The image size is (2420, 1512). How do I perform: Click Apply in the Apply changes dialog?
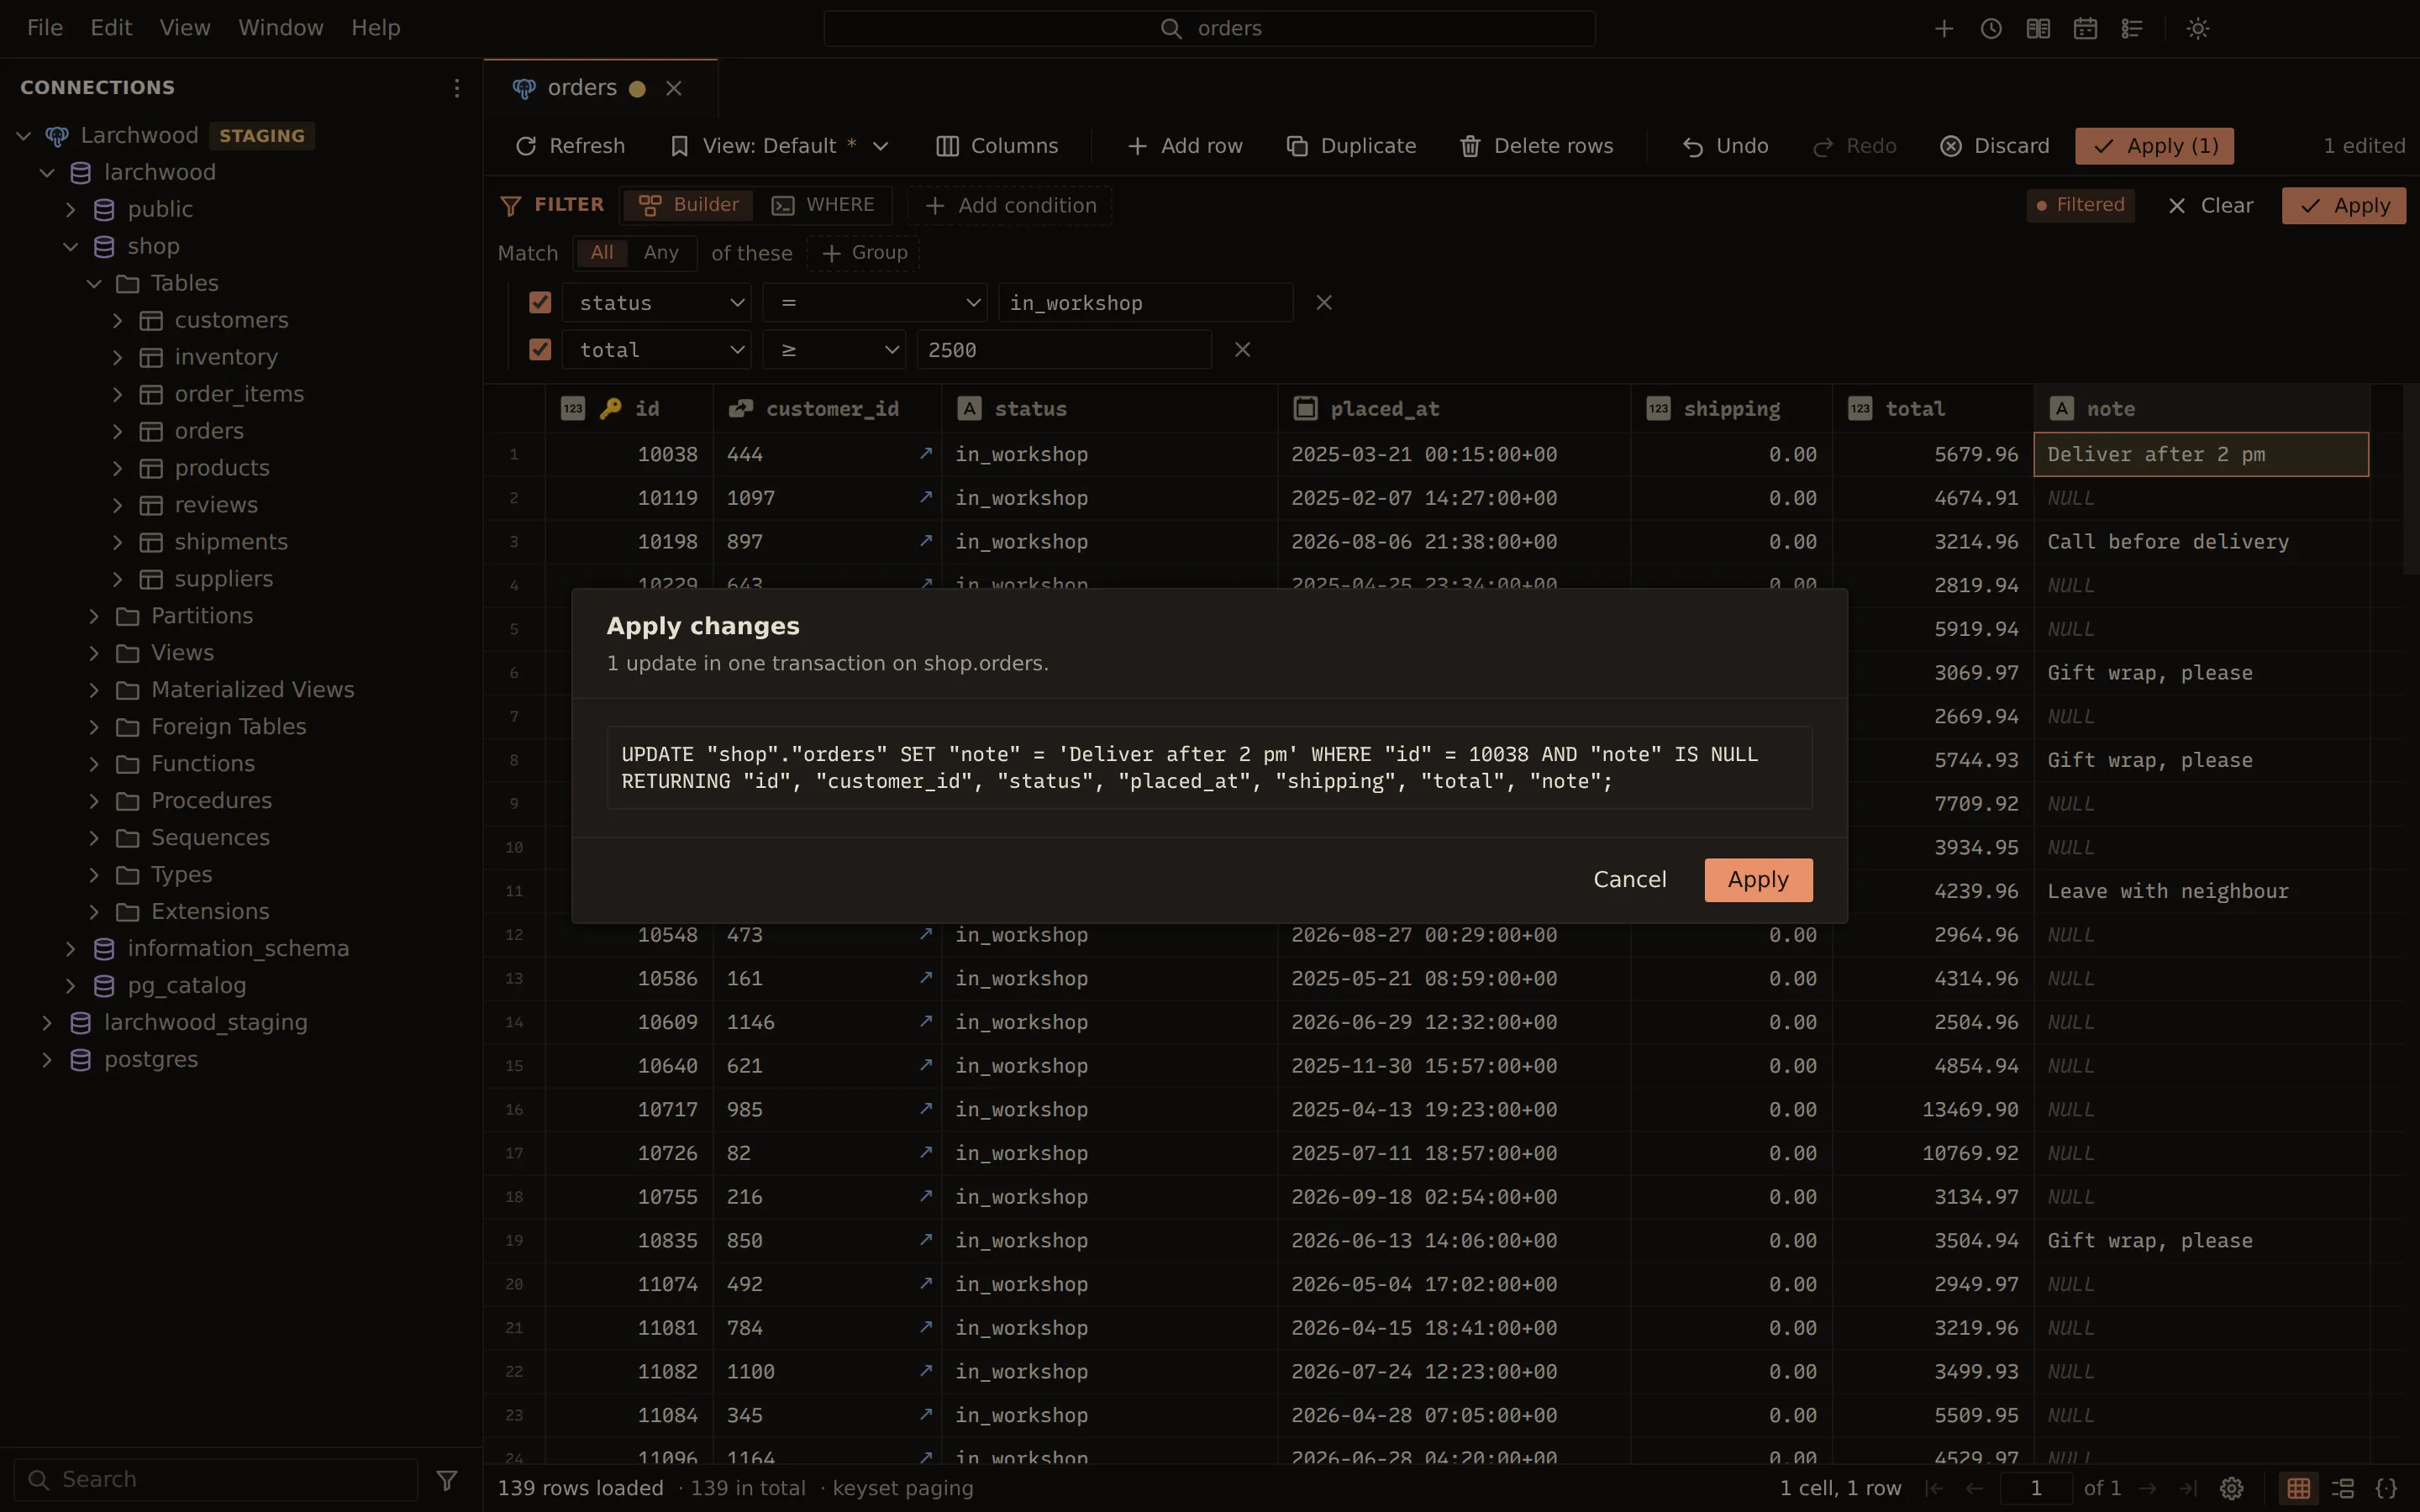[x=1758, y=879]
